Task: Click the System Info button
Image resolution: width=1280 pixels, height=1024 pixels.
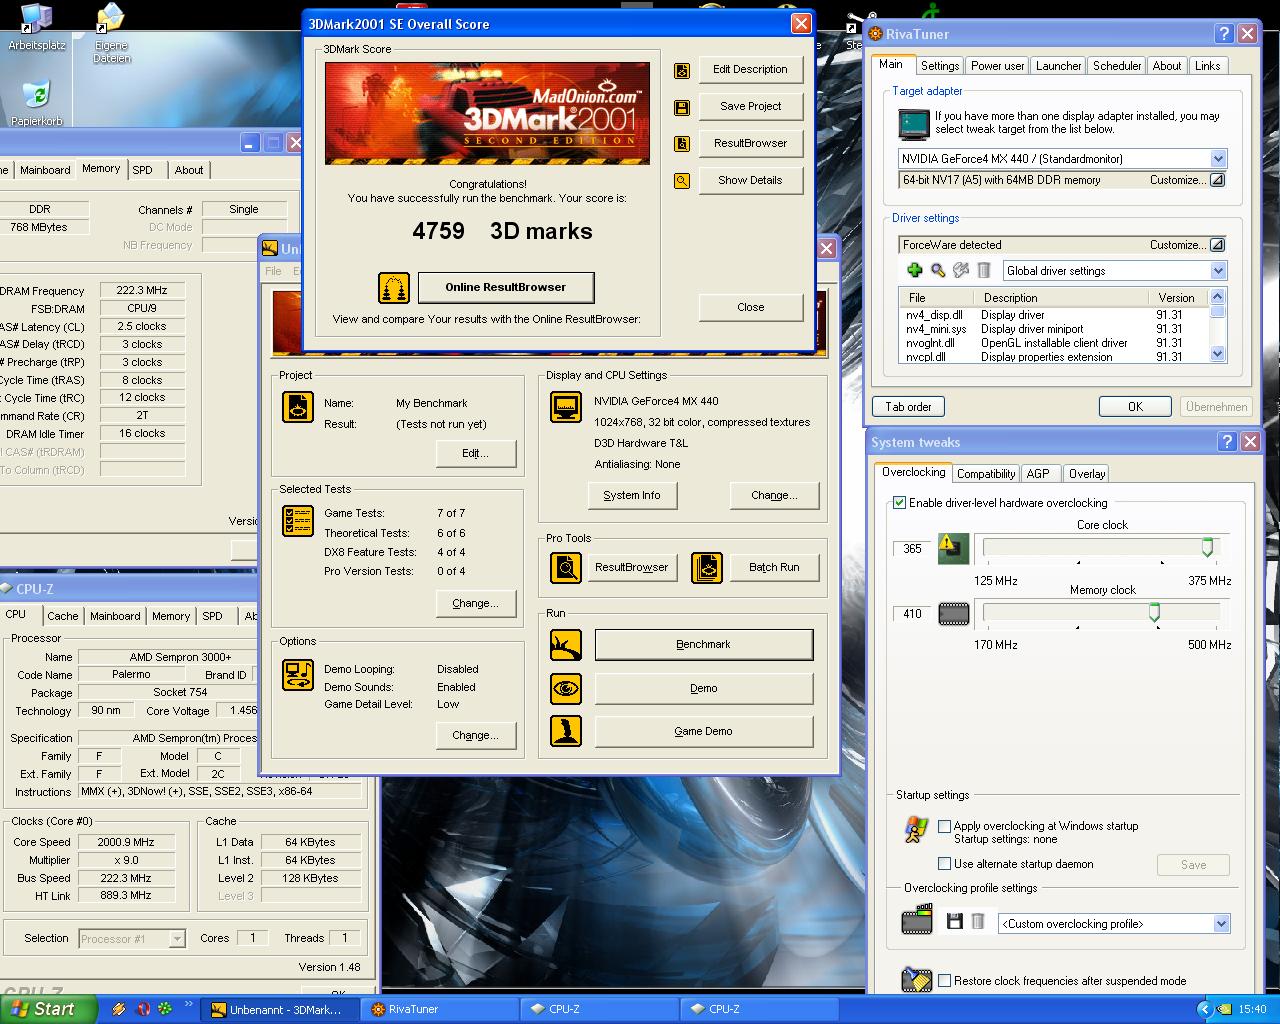Action: point(632,496)
